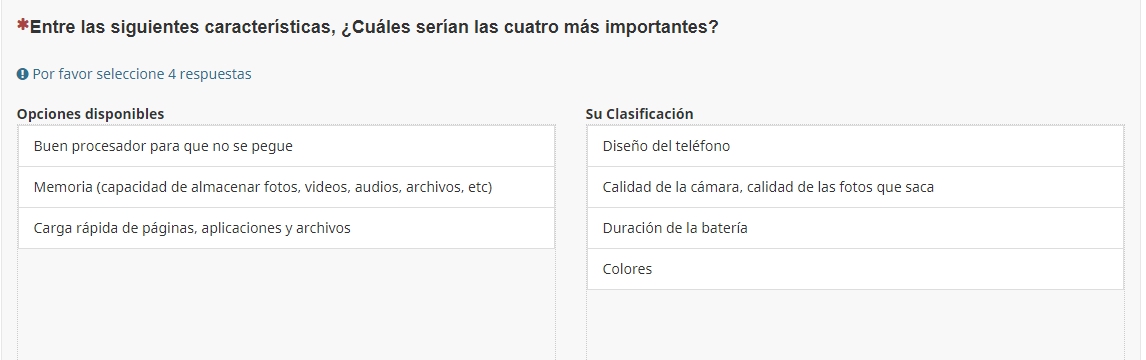This screenshot has height=360, width=1146.
Task: Remove "Diseño del teléfono" from ranking
Action: tap(855, 146)
